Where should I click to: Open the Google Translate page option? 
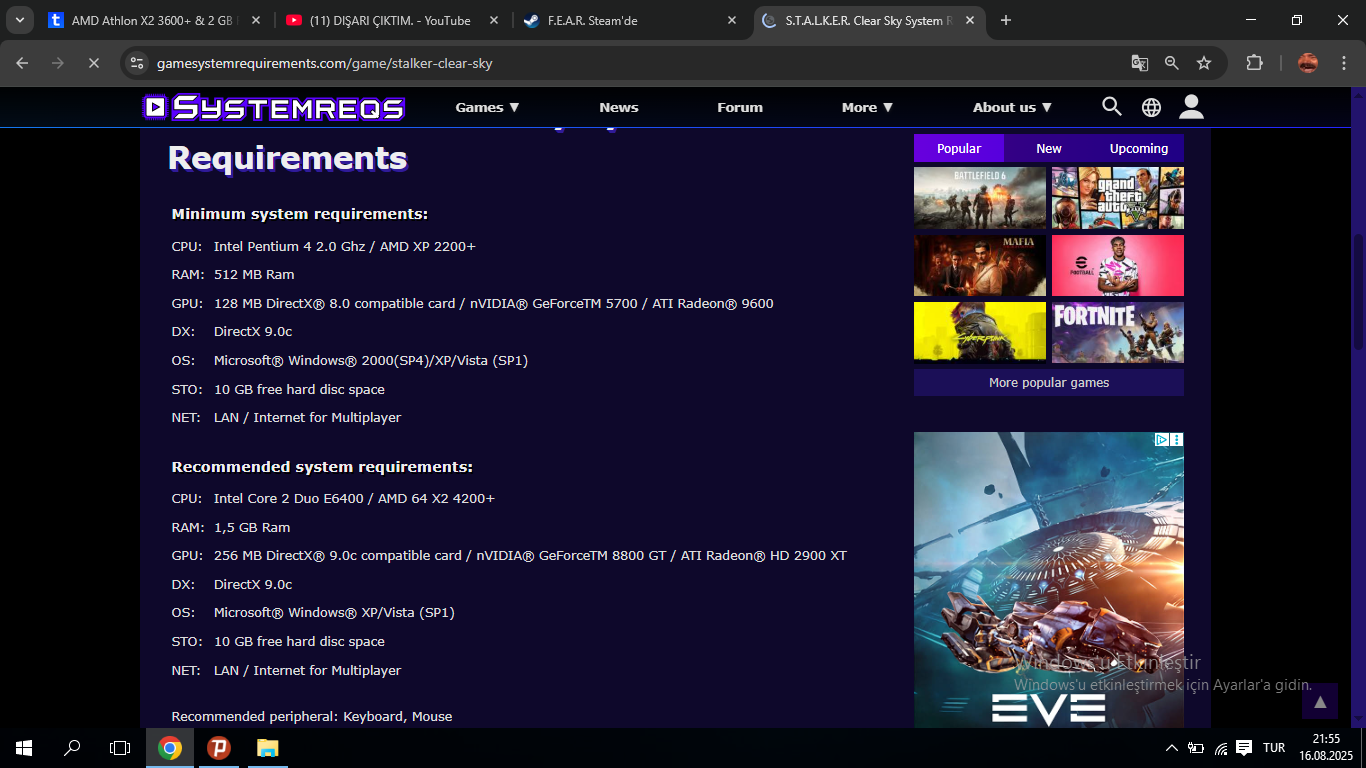pyautogui.click(x=1140, y=63)
